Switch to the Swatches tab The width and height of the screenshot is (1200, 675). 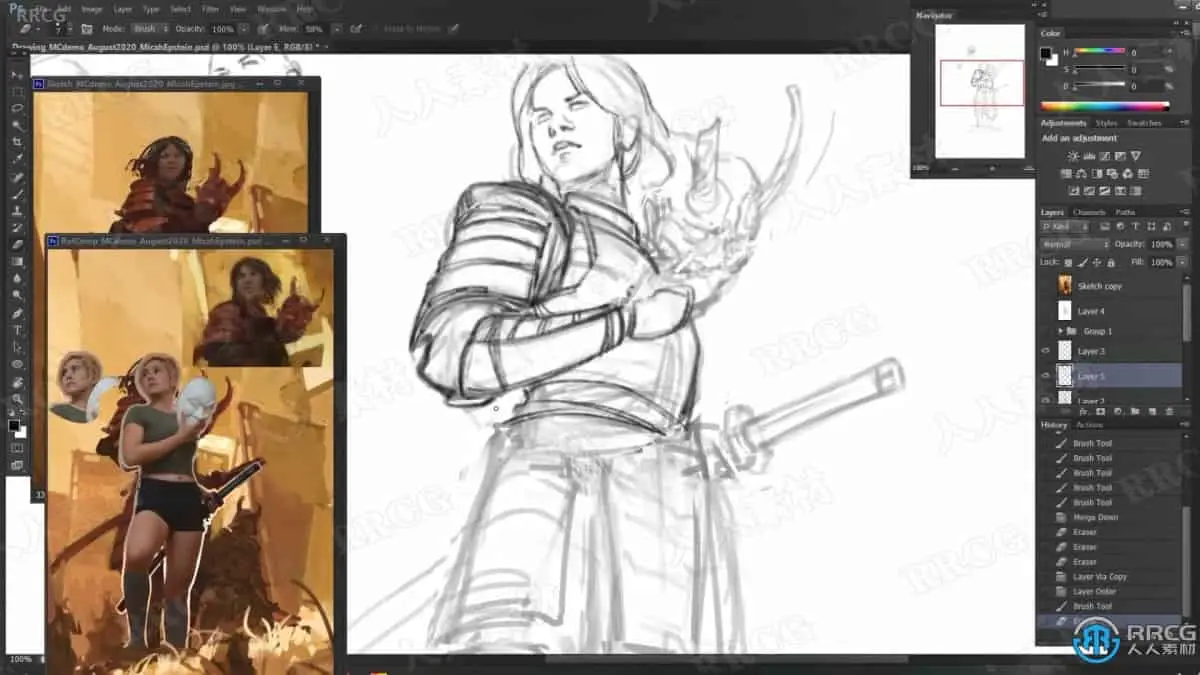click(x=1144, y=123)
